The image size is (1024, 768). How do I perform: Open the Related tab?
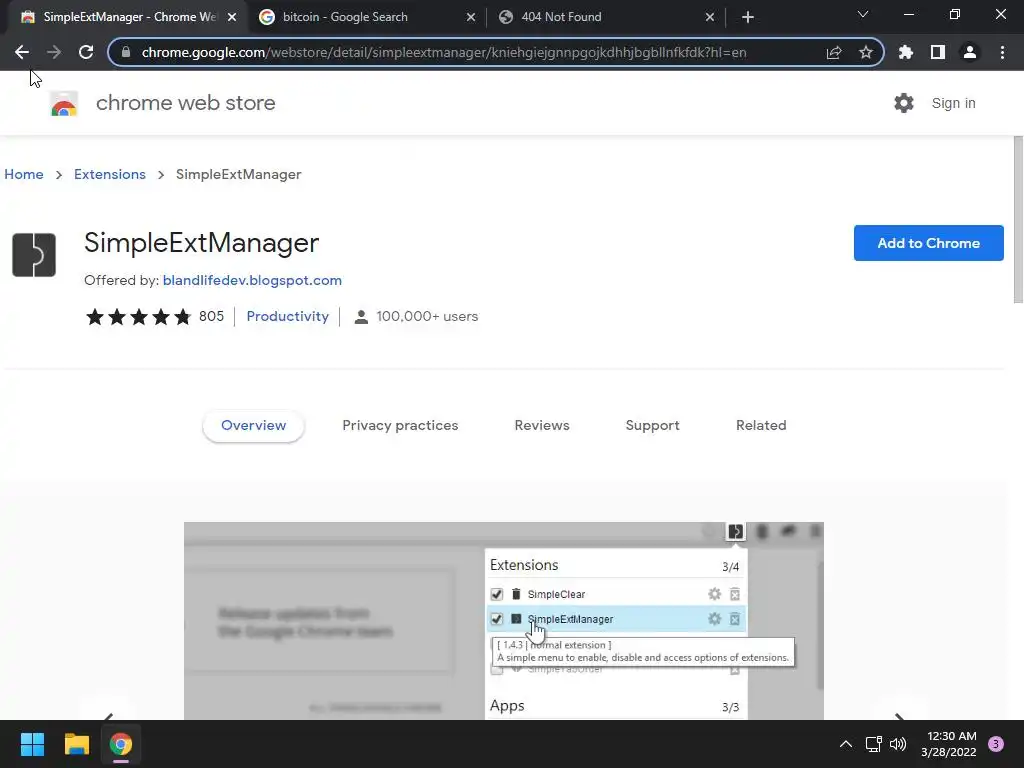point(761,425)
